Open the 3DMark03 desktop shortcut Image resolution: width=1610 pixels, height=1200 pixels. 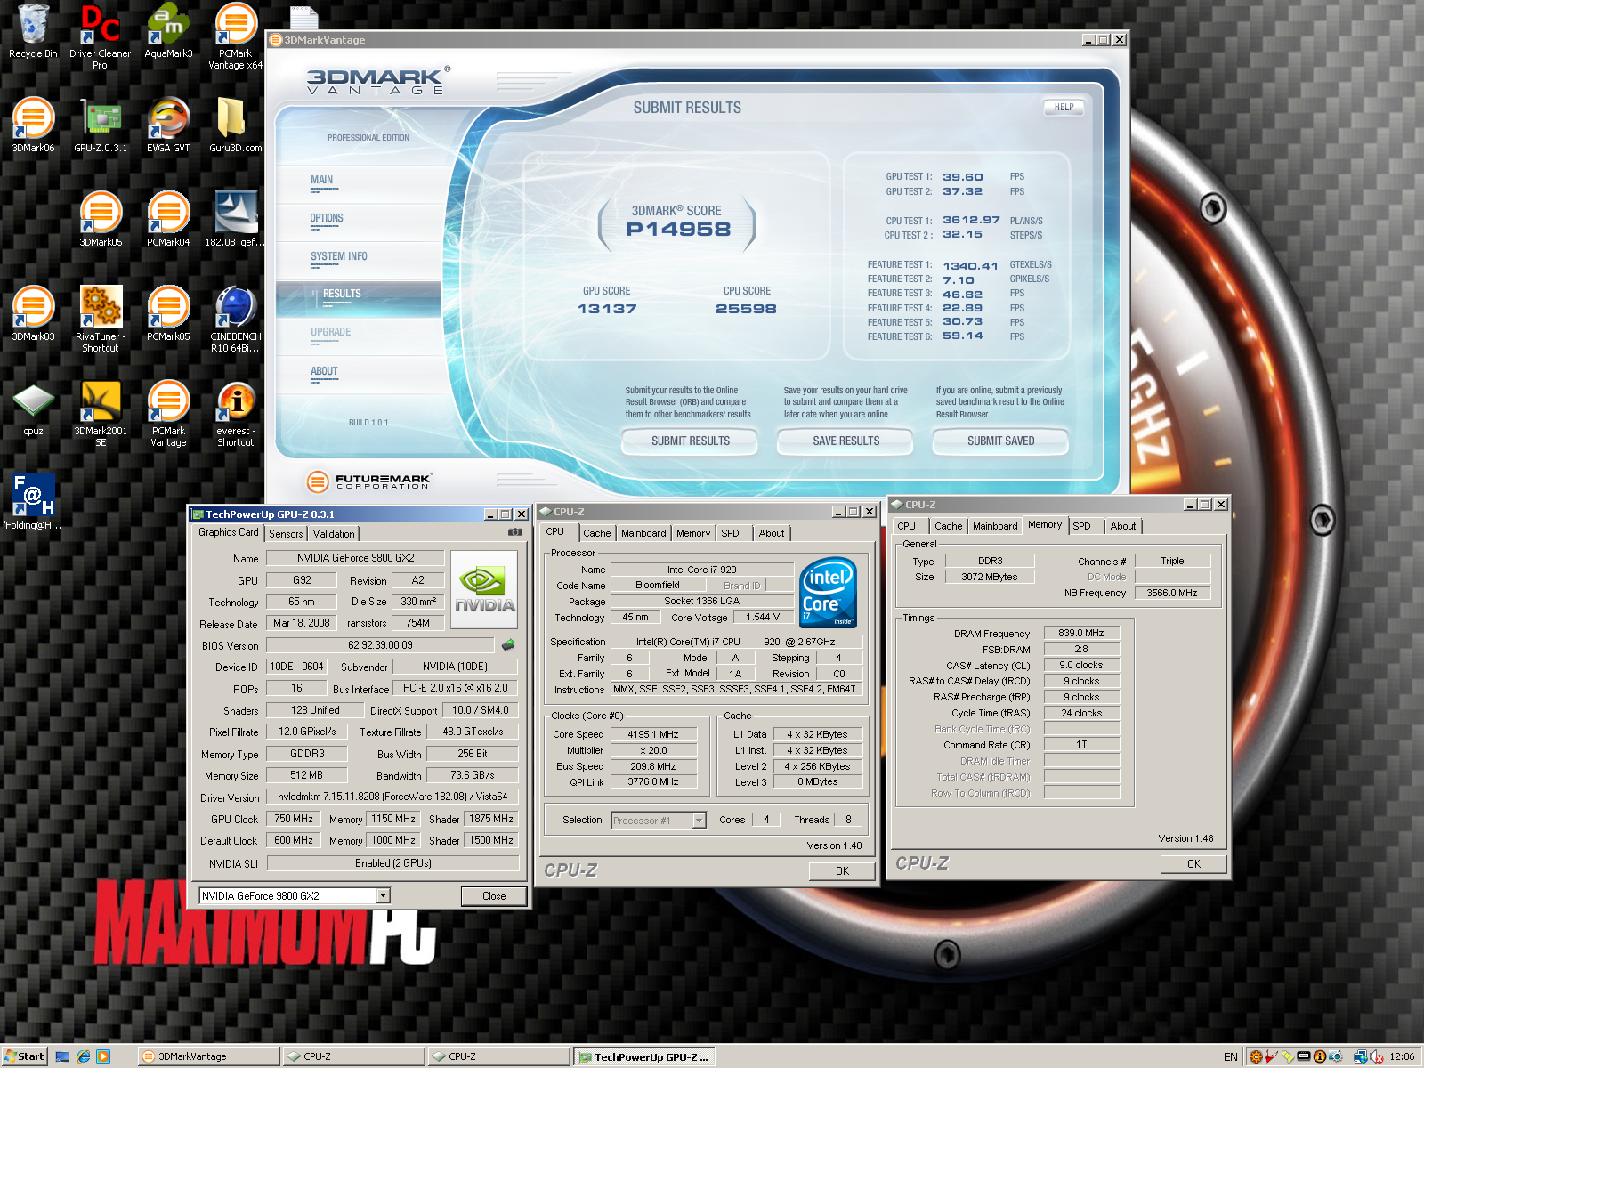[x=32, y=314]
